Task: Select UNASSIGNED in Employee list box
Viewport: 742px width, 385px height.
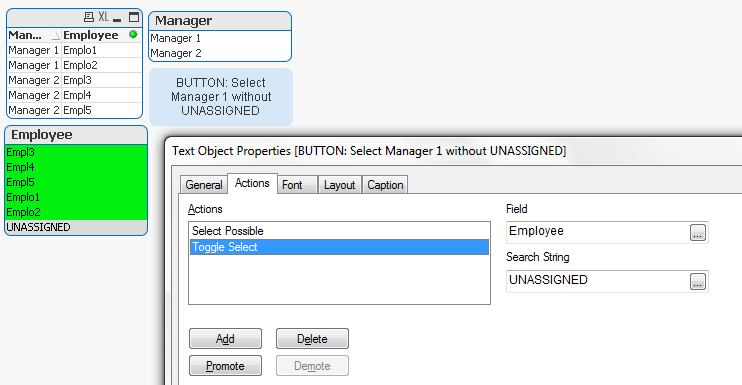Action: pos(76,227)
